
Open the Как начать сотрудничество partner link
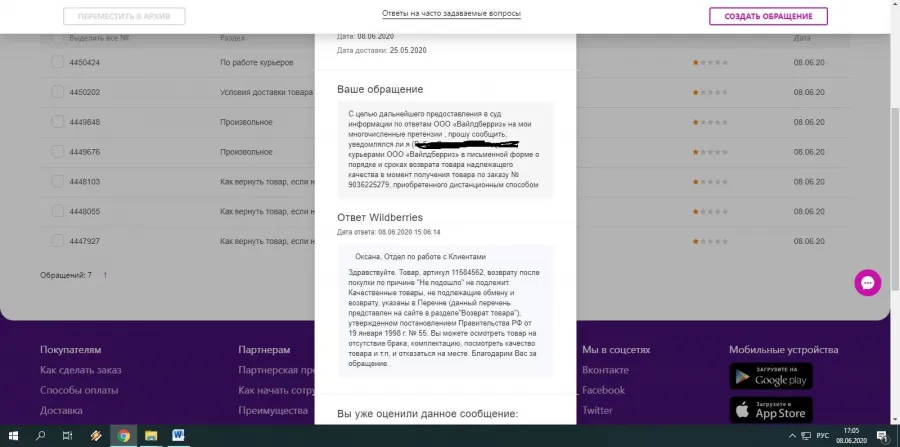pyautogui.click(x=276, y=390)
